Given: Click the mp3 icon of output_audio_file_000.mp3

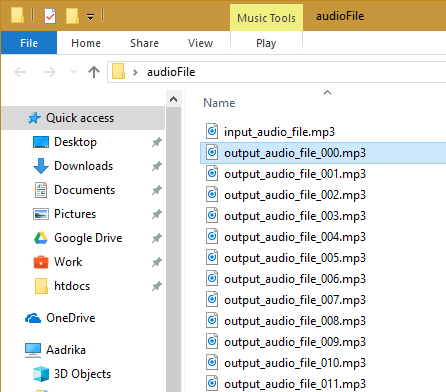Looking at the screenshot, I should click(x=212, y=152).
